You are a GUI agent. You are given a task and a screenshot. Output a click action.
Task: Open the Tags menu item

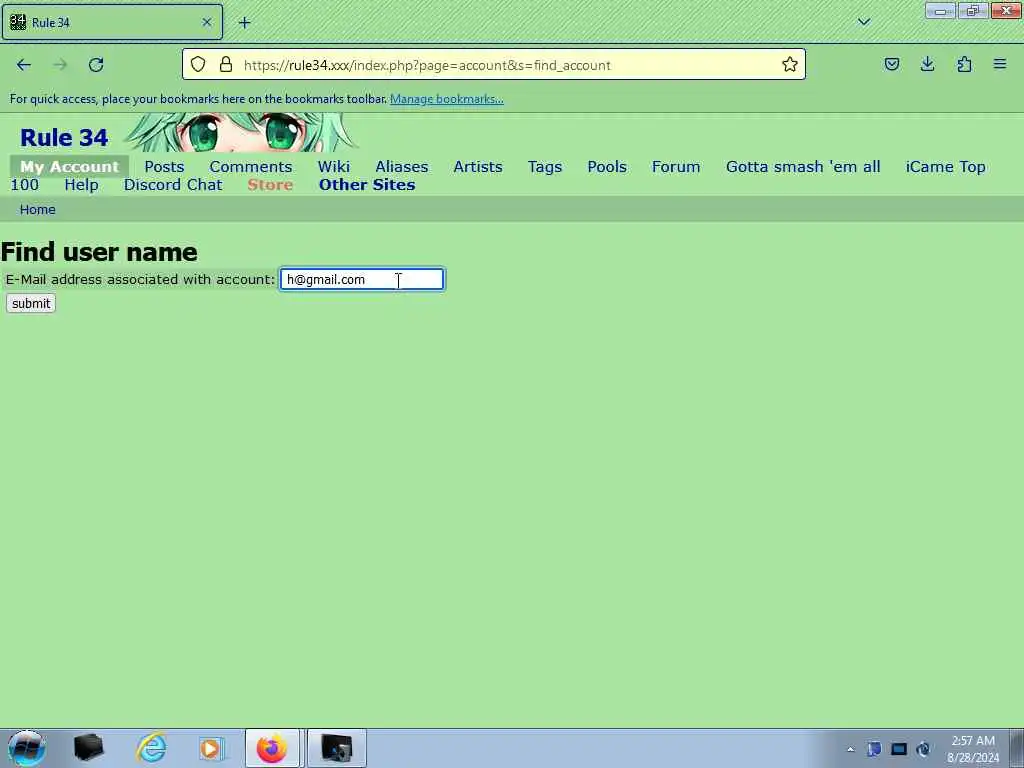pyautogui.click(x=545, y=167)
